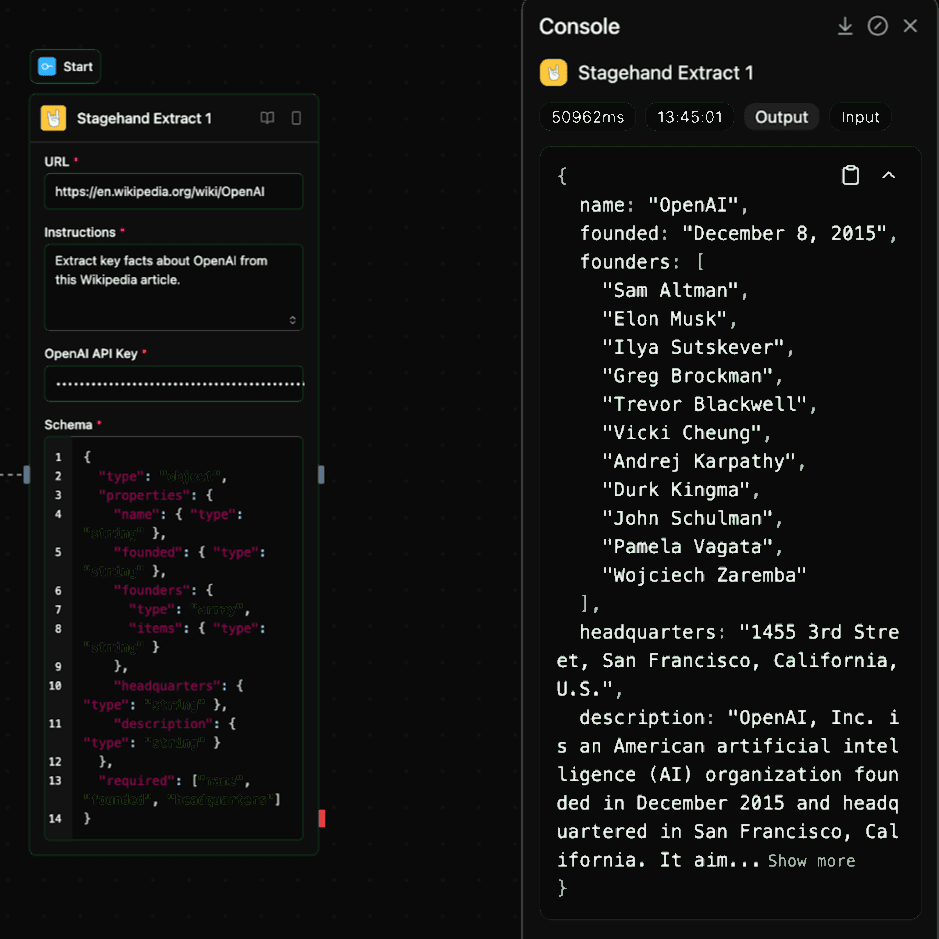Click the Instructions textarea resize stepper
The height and width of the screenshot is (939, 939).
pos(293,320)
